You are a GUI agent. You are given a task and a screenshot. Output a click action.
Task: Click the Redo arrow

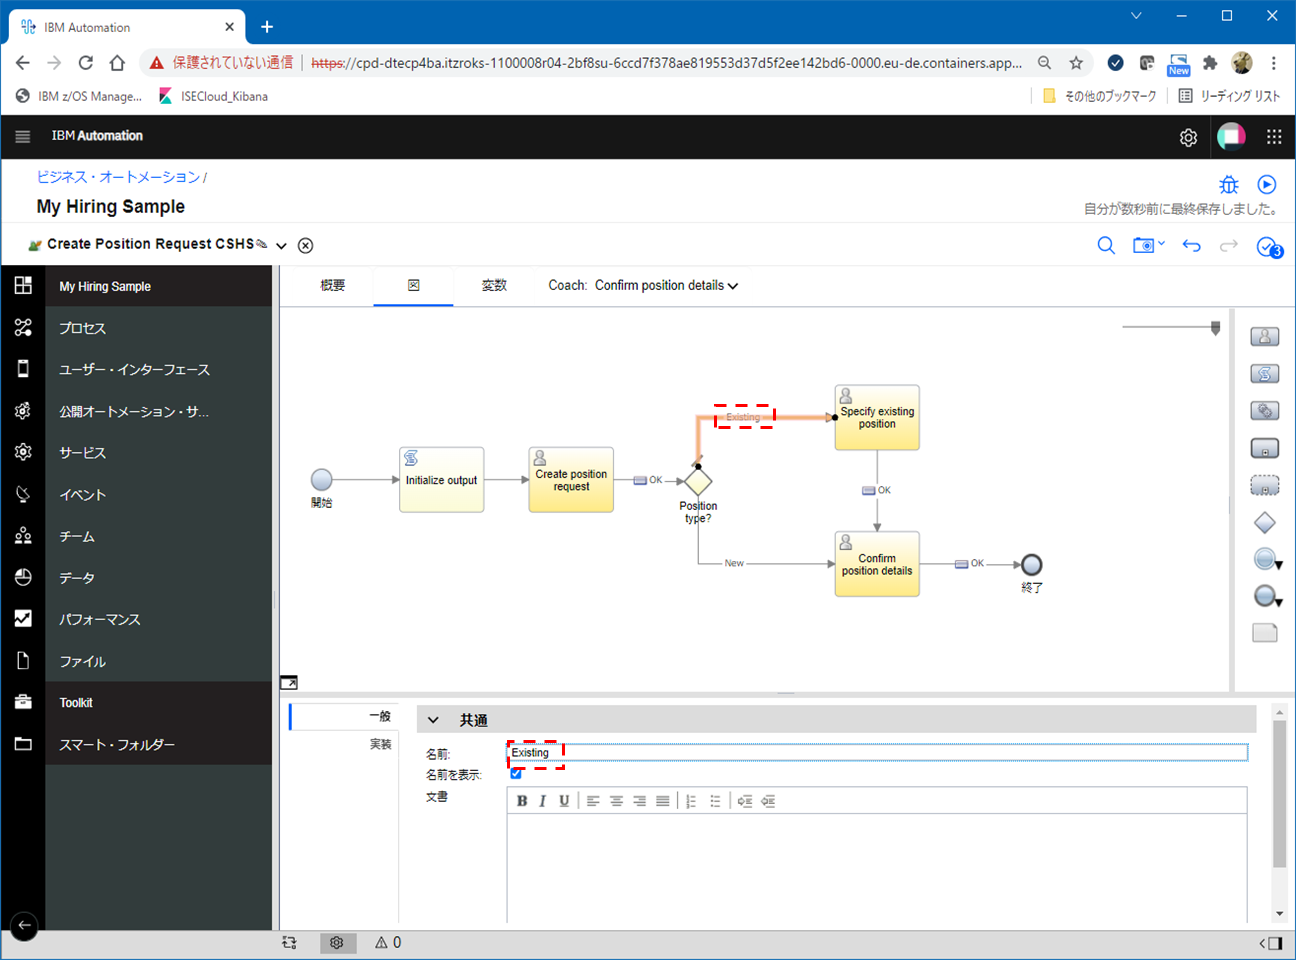click(1229, 245)
